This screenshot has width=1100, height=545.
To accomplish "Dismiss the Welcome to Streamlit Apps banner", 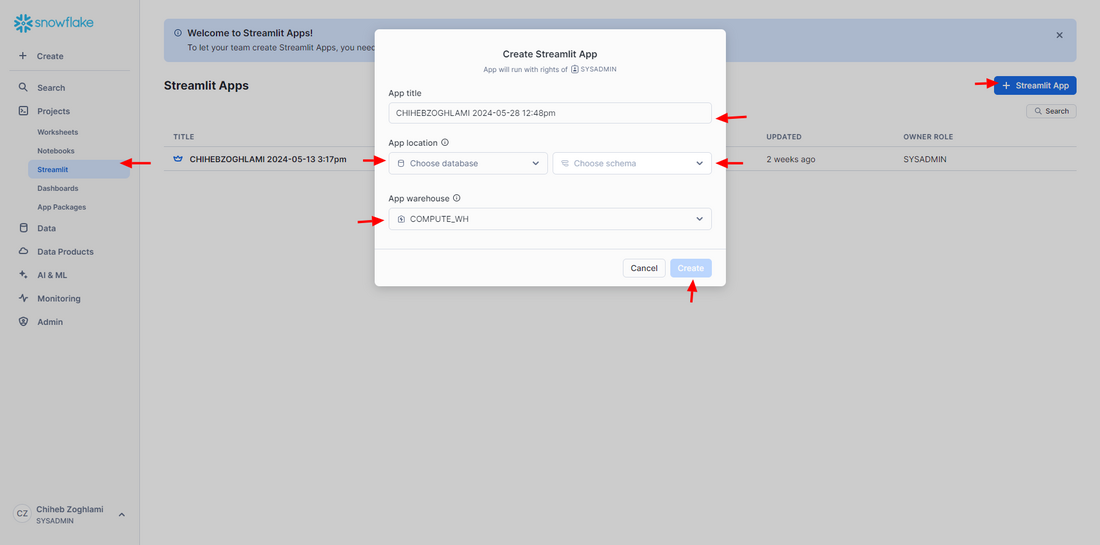I will tap(1059, 35).
